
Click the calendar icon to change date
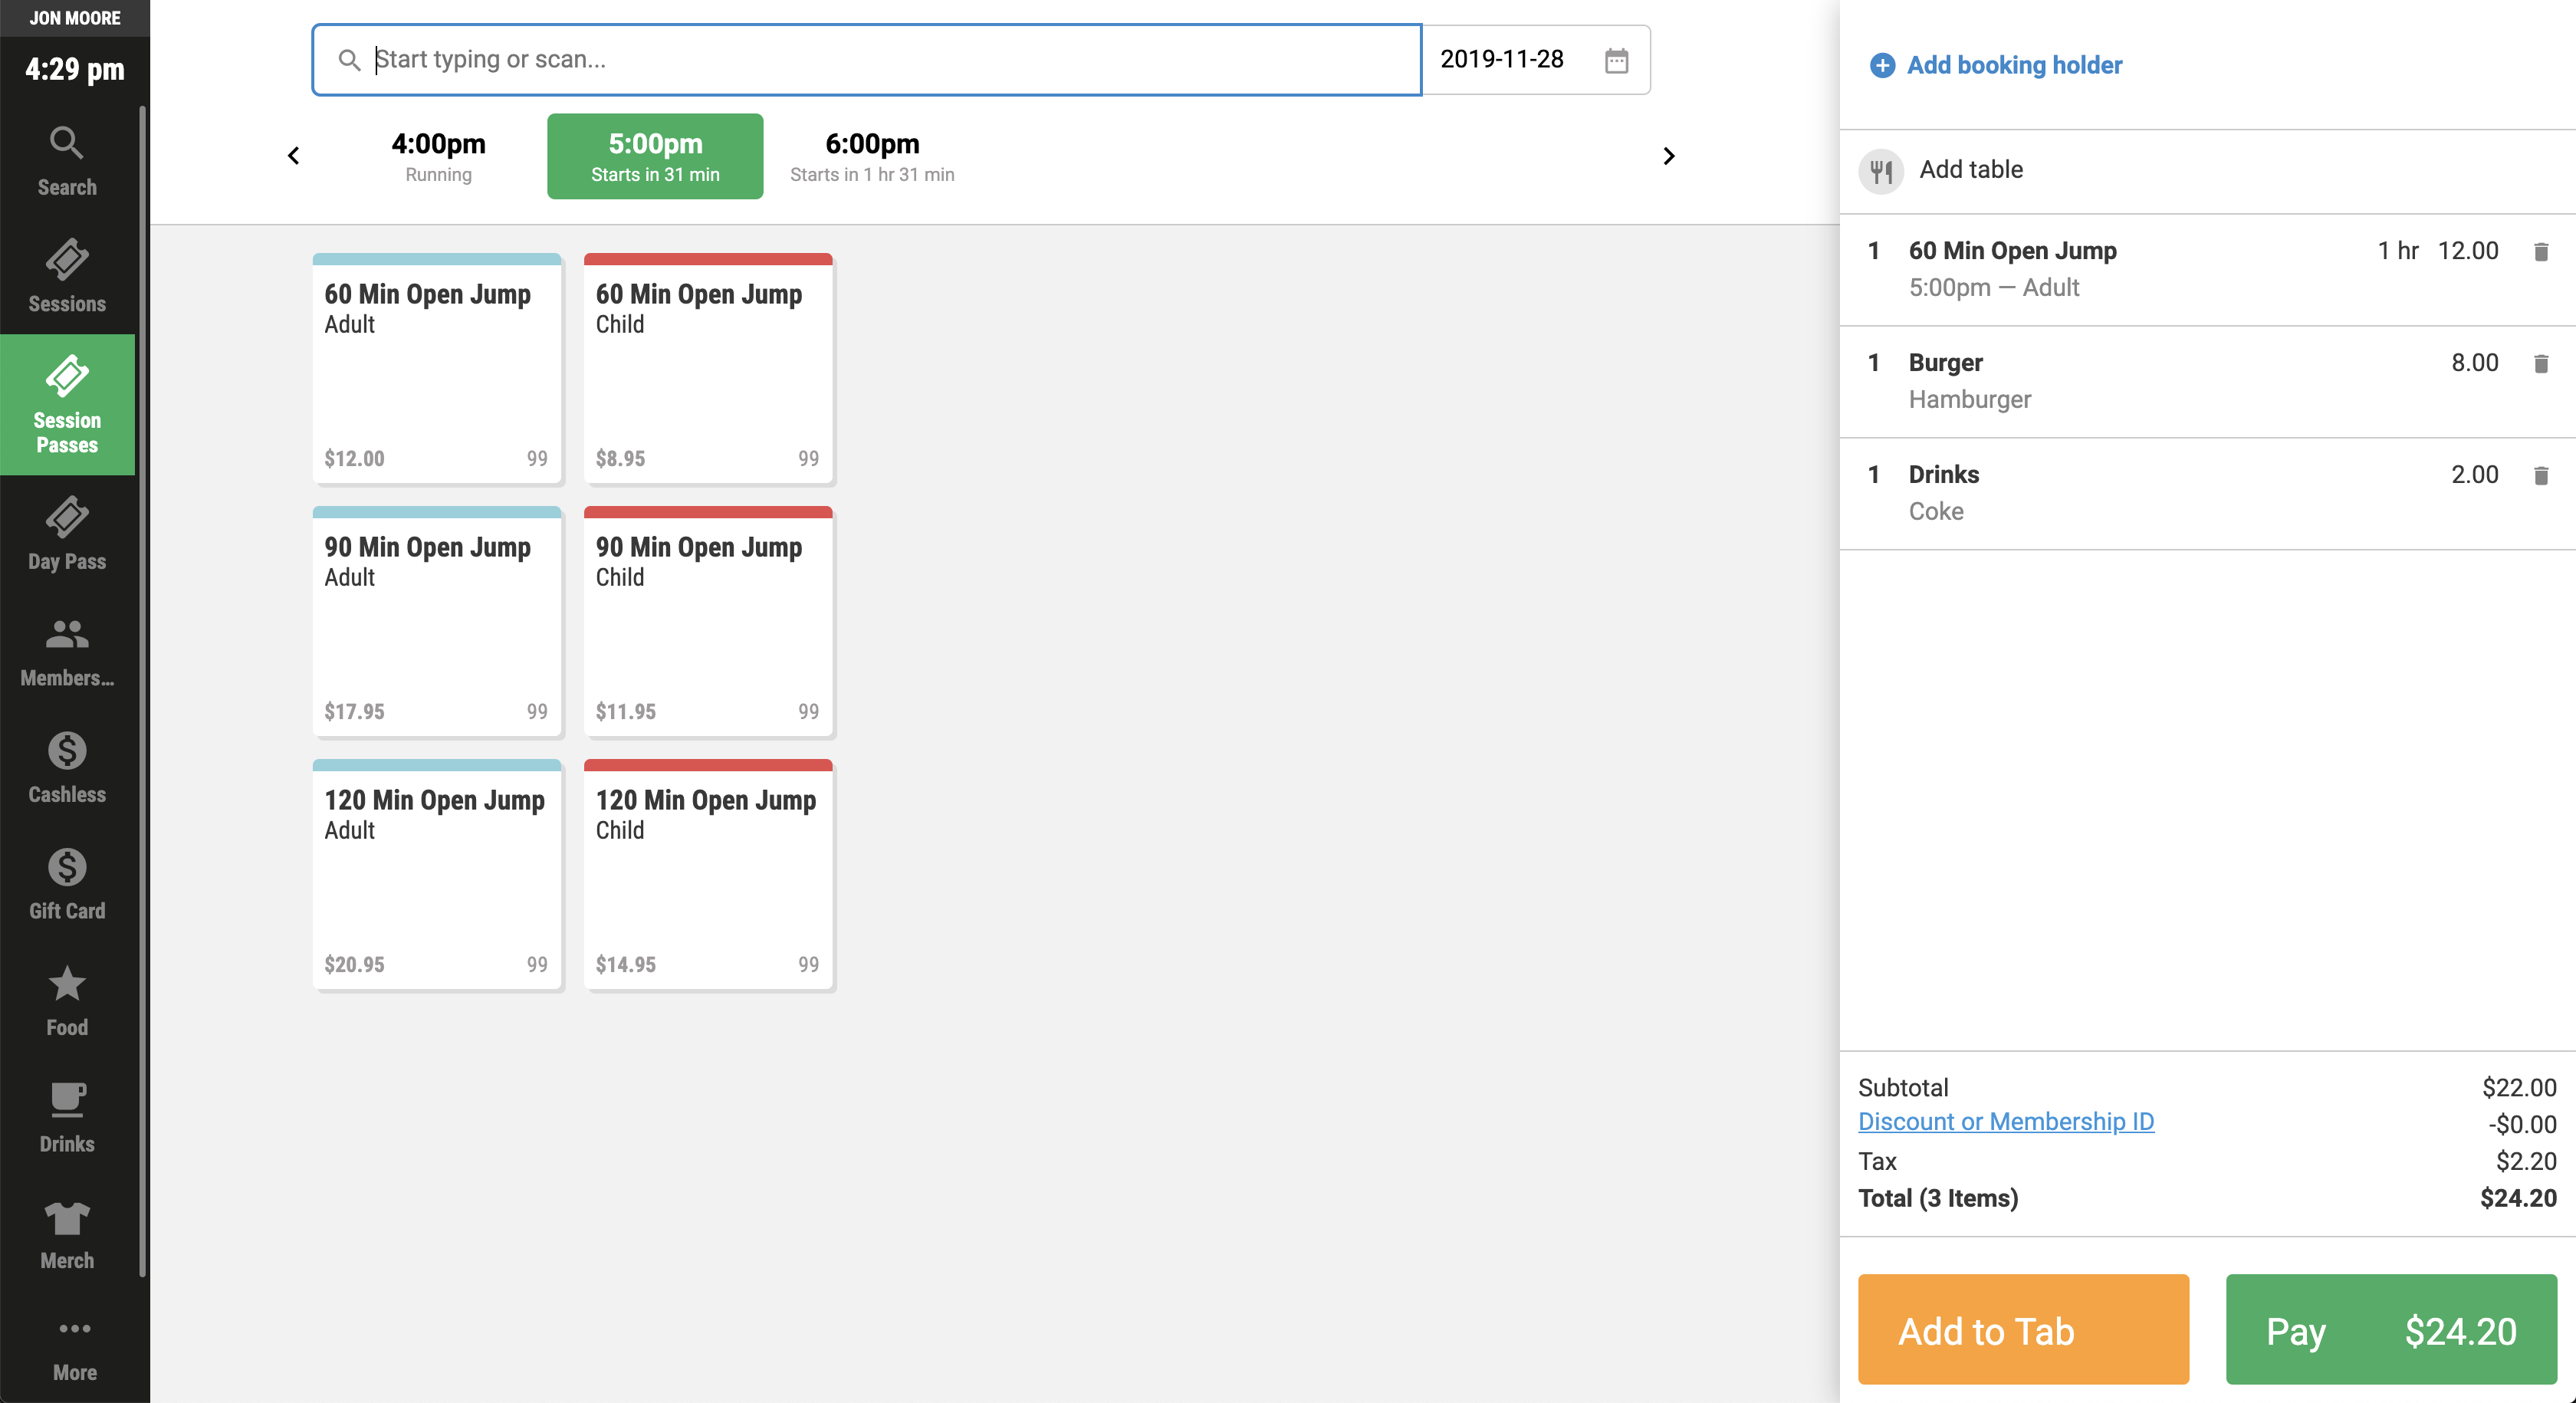1615,61
